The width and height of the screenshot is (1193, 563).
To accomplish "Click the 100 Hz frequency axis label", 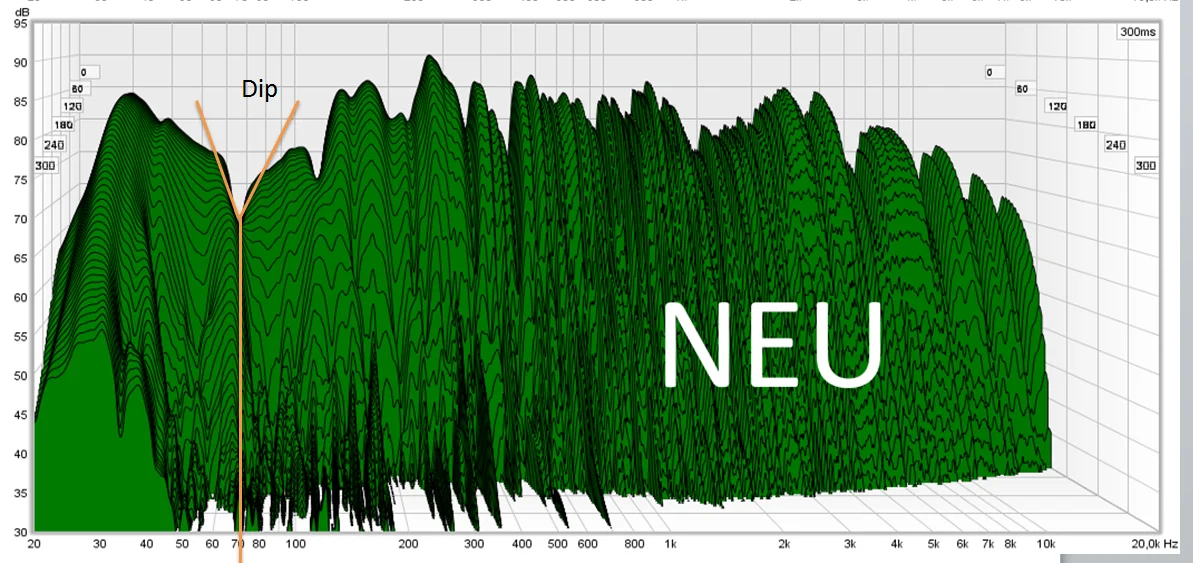I will [x=296, y=544].
